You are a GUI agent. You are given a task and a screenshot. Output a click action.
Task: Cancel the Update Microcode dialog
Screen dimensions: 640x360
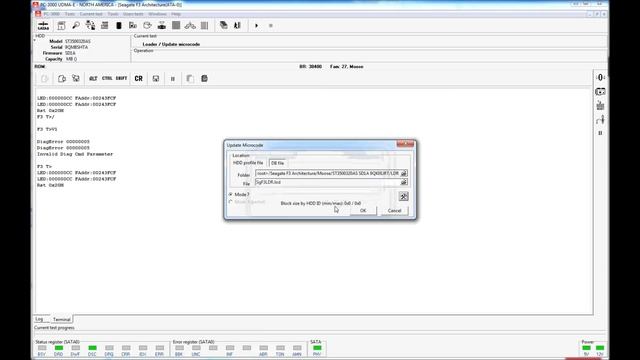pyautogui.click(x=394, y=211)
